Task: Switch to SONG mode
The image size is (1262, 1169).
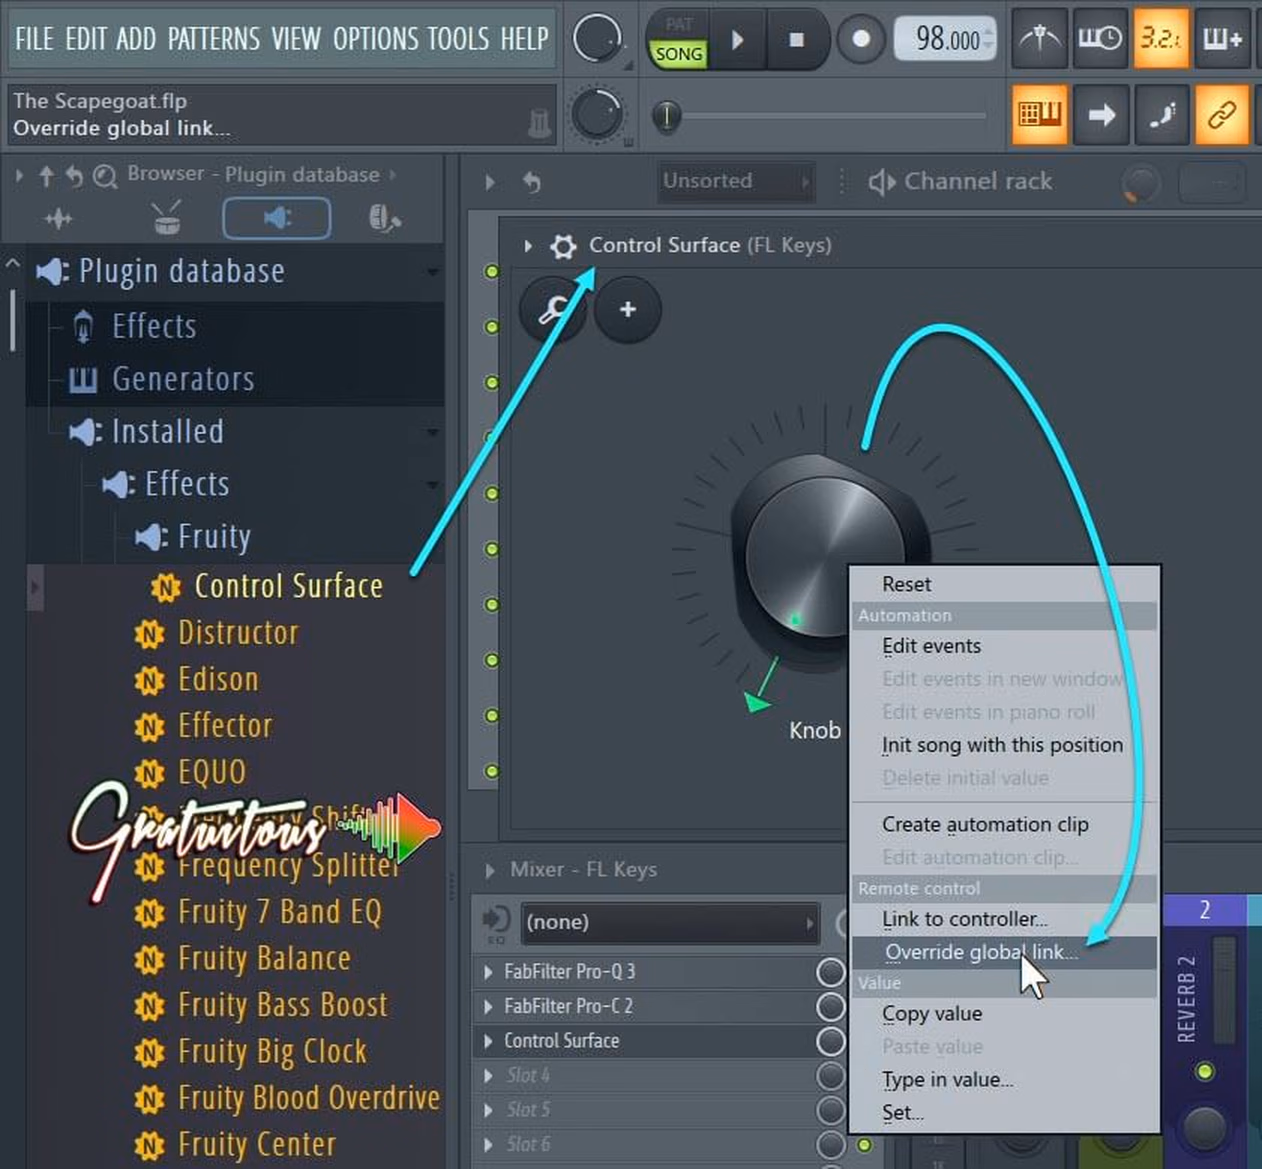Action: coord(679,54)
